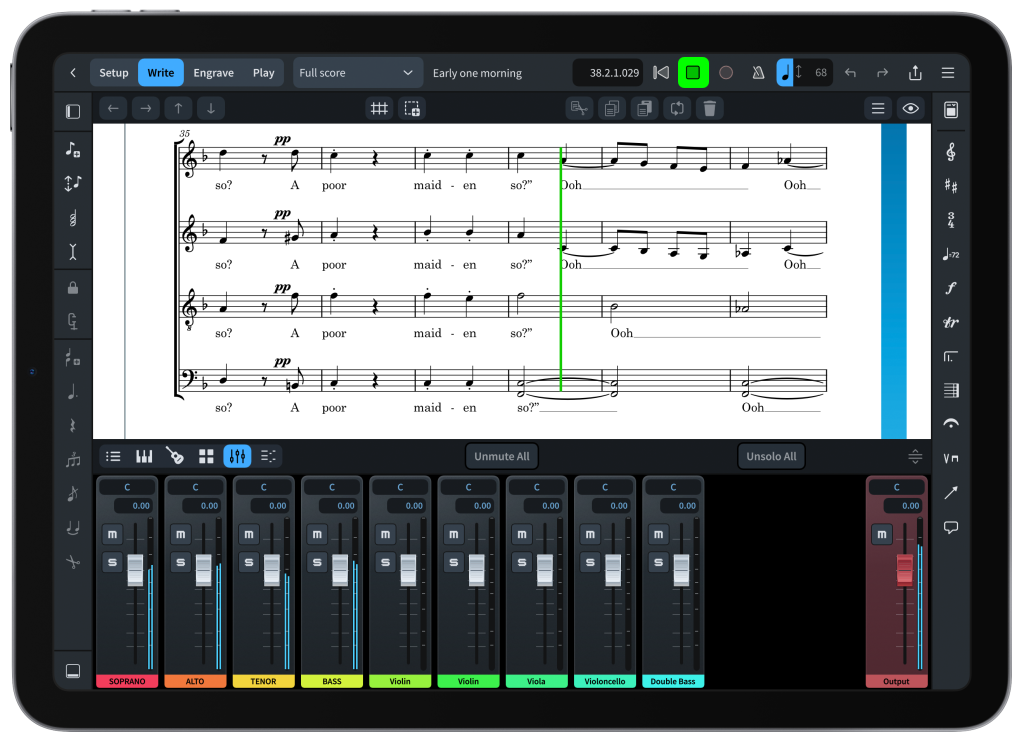Click the metronome click icon

(758, 73)
